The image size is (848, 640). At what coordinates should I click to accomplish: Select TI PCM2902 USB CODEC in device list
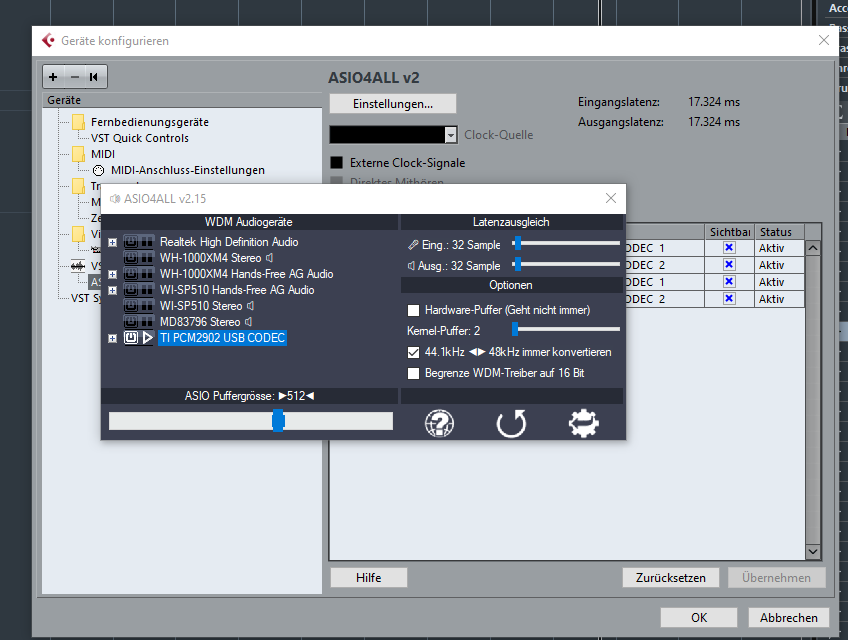pos(222,338)
